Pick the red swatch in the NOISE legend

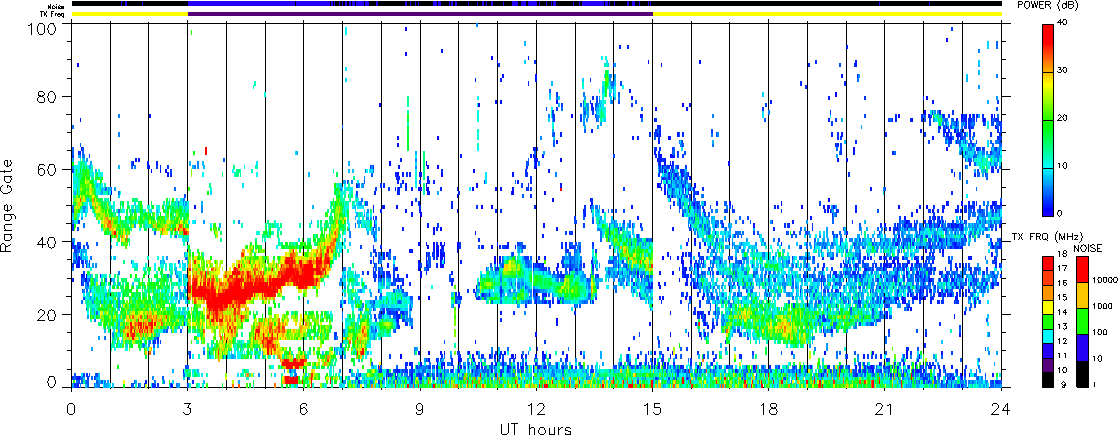tap(1082, 270)
